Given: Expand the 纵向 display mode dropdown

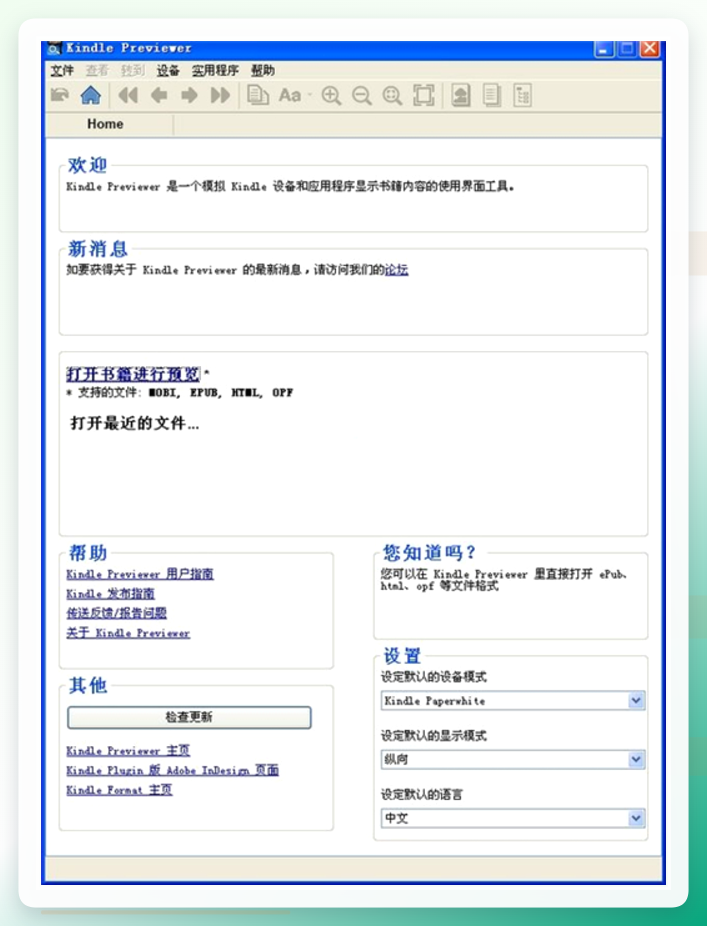Looking at the screenshot, I should (636, 759).
